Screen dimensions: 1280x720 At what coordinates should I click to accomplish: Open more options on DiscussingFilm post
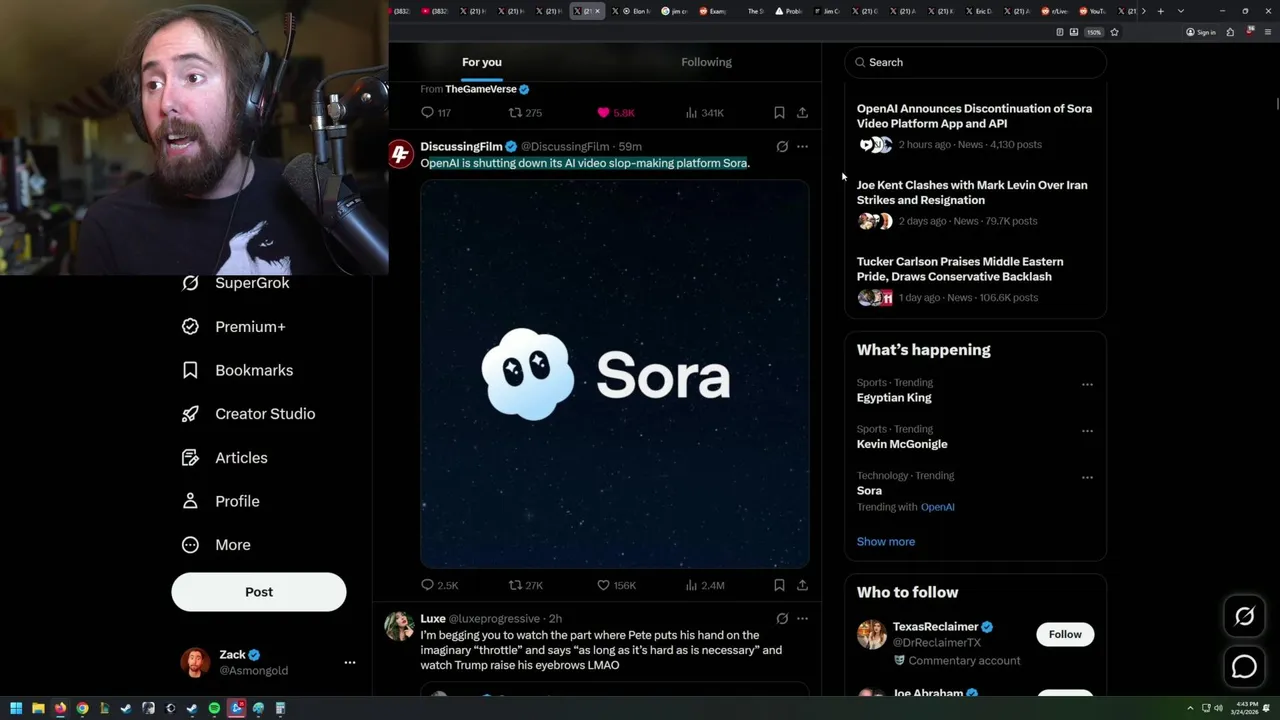(x=802, y=146)
